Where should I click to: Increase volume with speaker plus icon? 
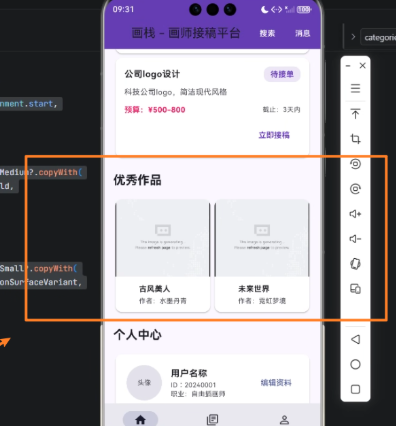(355, 214)
